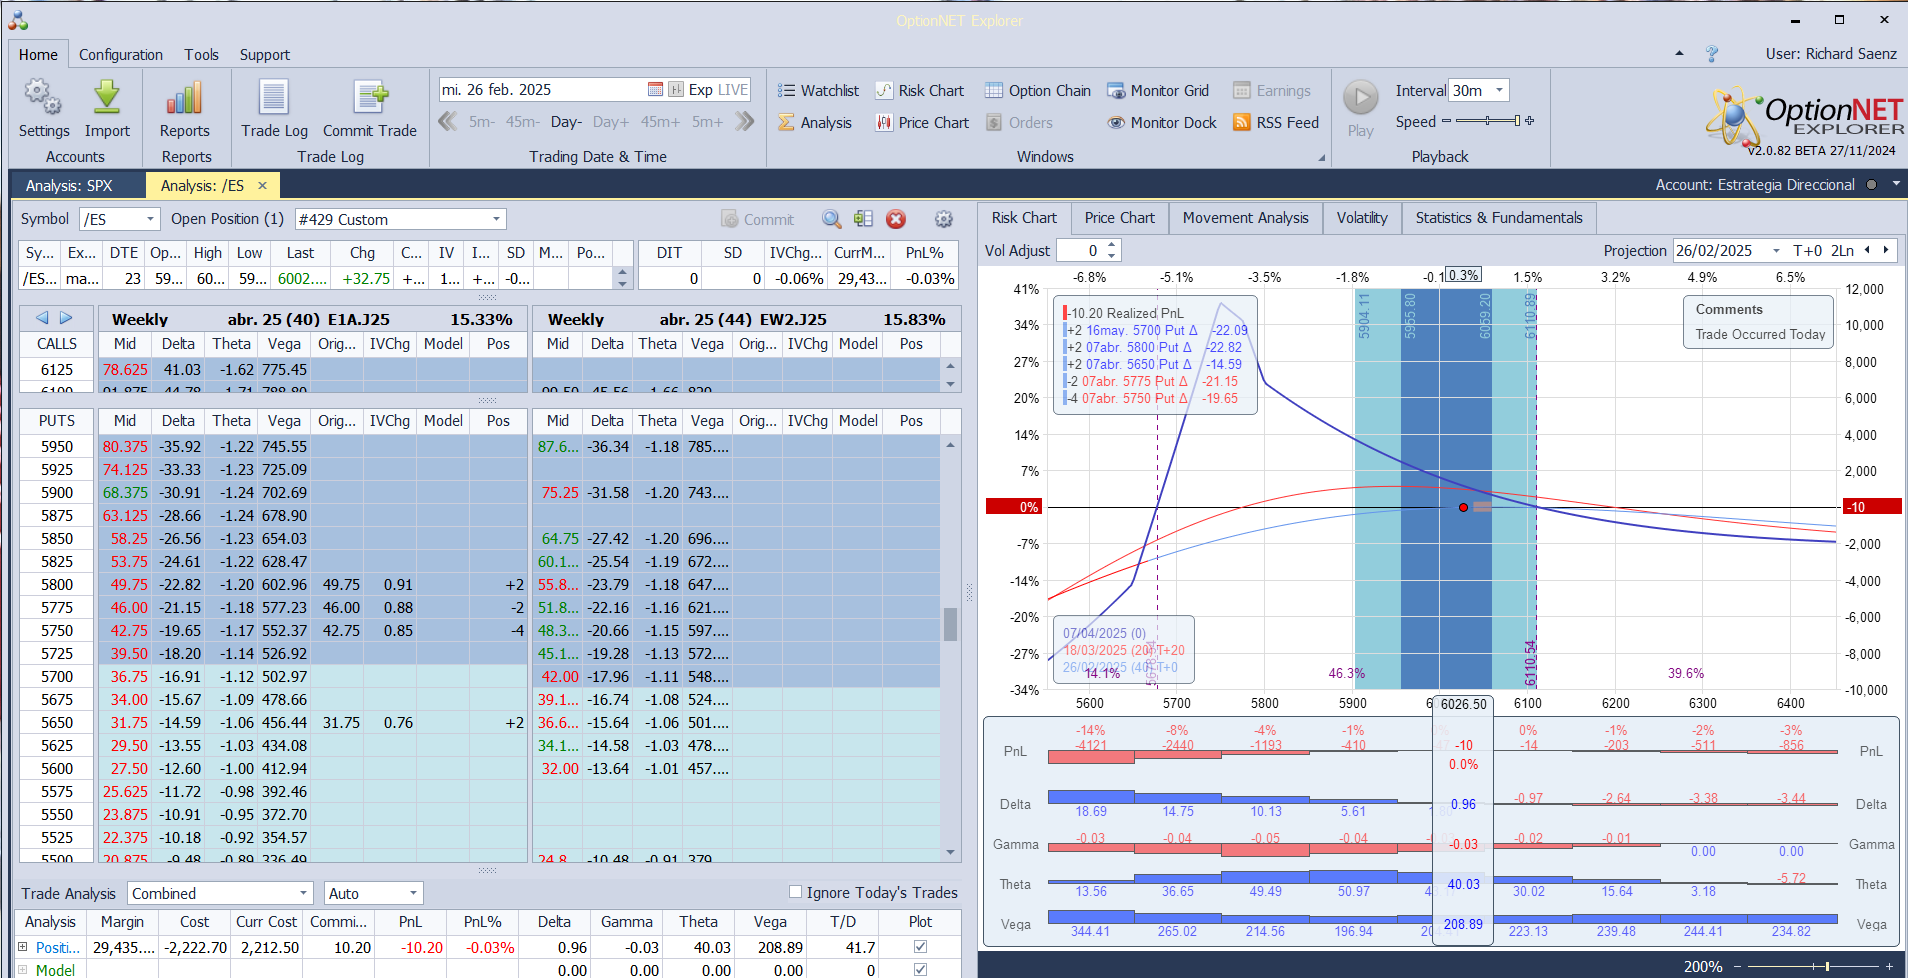Increase Vol Adjust with the up stepper
Viewport: 1908px width, 978px height.
(1112, 246)
